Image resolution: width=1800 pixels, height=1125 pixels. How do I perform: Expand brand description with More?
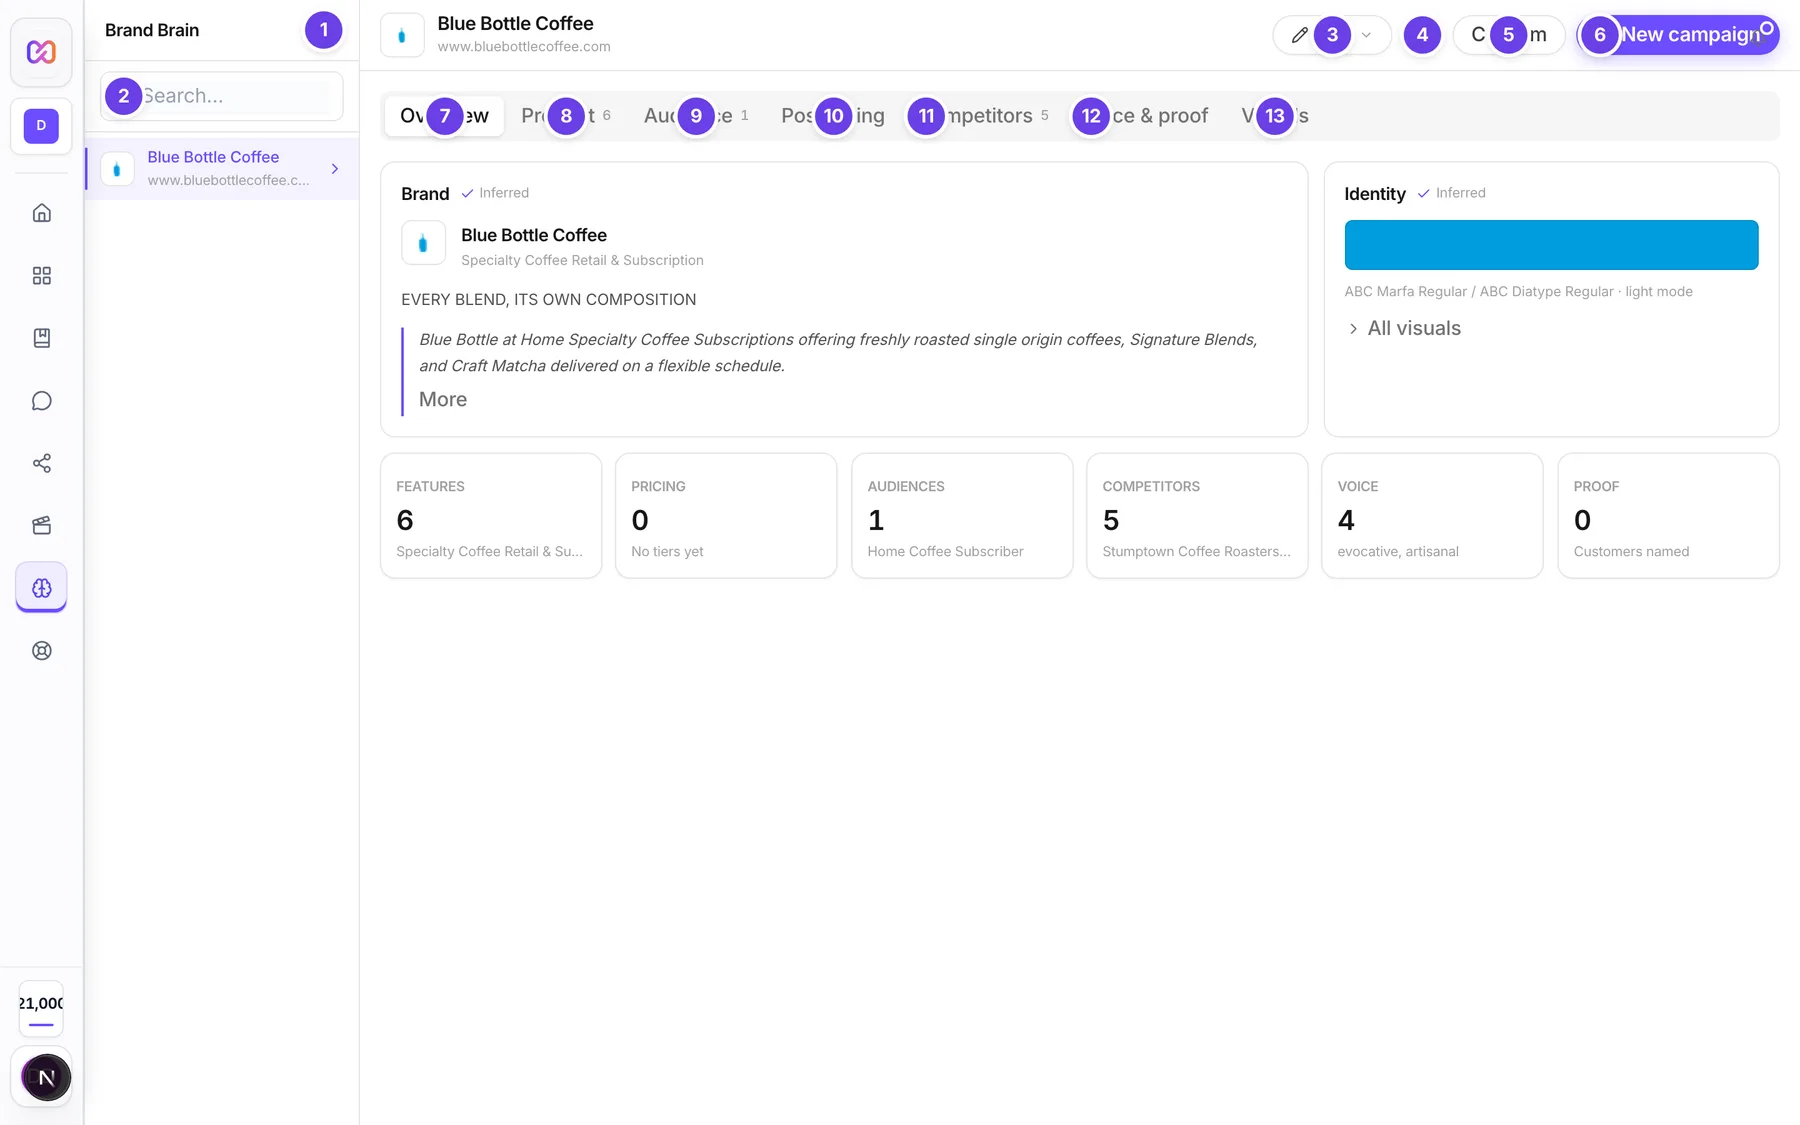coord(443,399)
